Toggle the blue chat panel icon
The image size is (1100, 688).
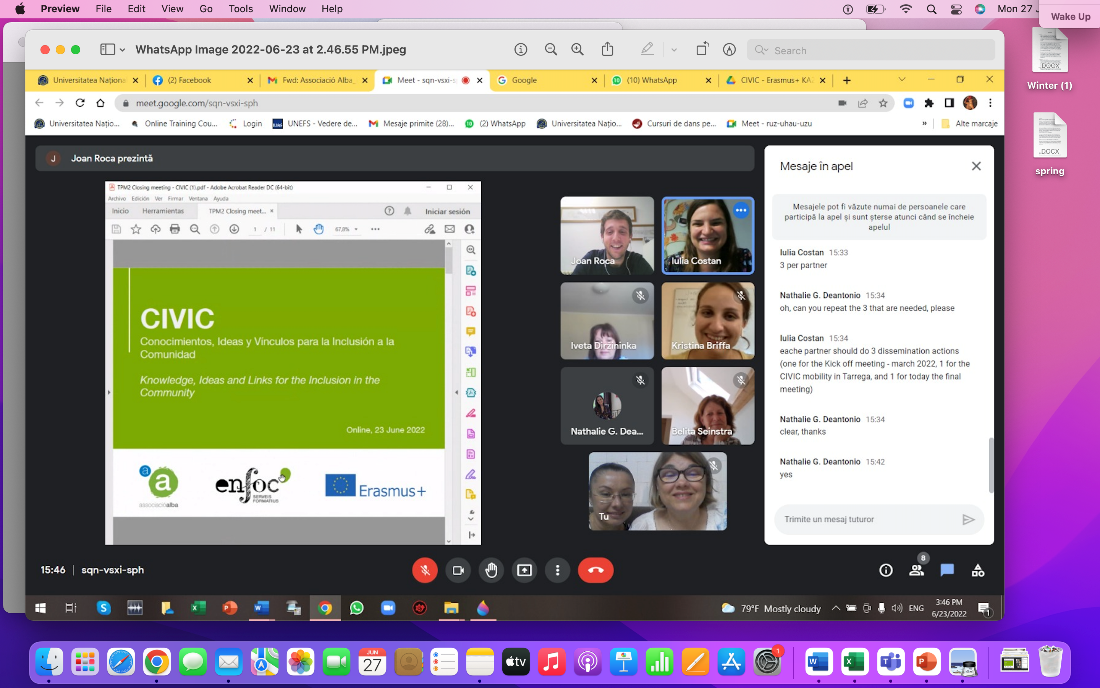(947, 570)
